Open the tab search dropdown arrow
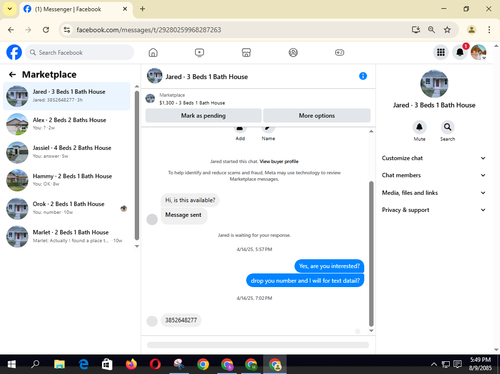This screenshot has height=374, width=500. pyautogui.click(x=10, y=9)
